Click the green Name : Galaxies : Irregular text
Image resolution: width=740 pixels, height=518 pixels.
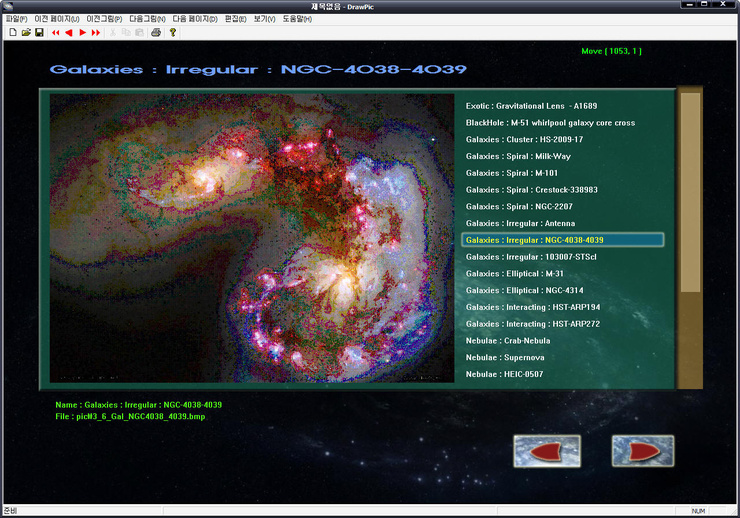point(138,405)
